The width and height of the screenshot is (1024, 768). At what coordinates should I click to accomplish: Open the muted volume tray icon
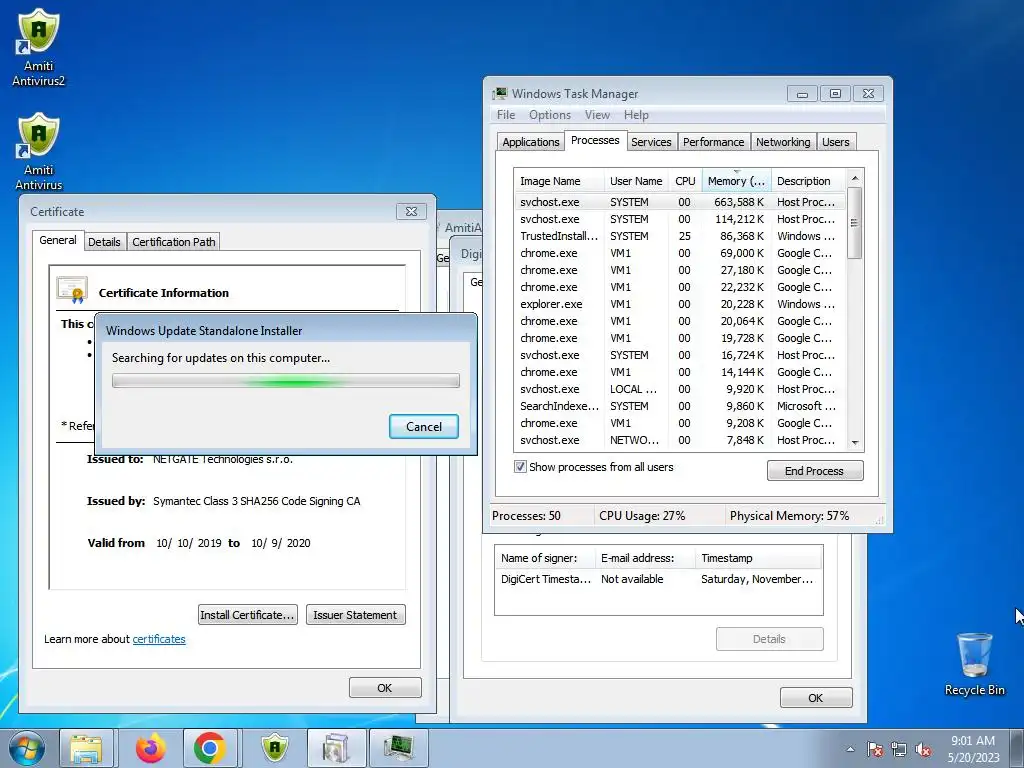(x=923, y=749)
